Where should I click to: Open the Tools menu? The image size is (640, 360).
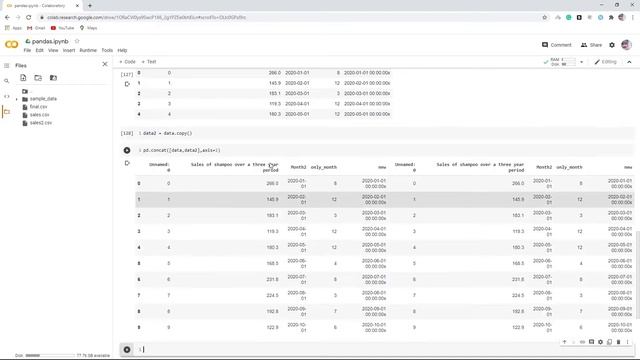(107, 50)
